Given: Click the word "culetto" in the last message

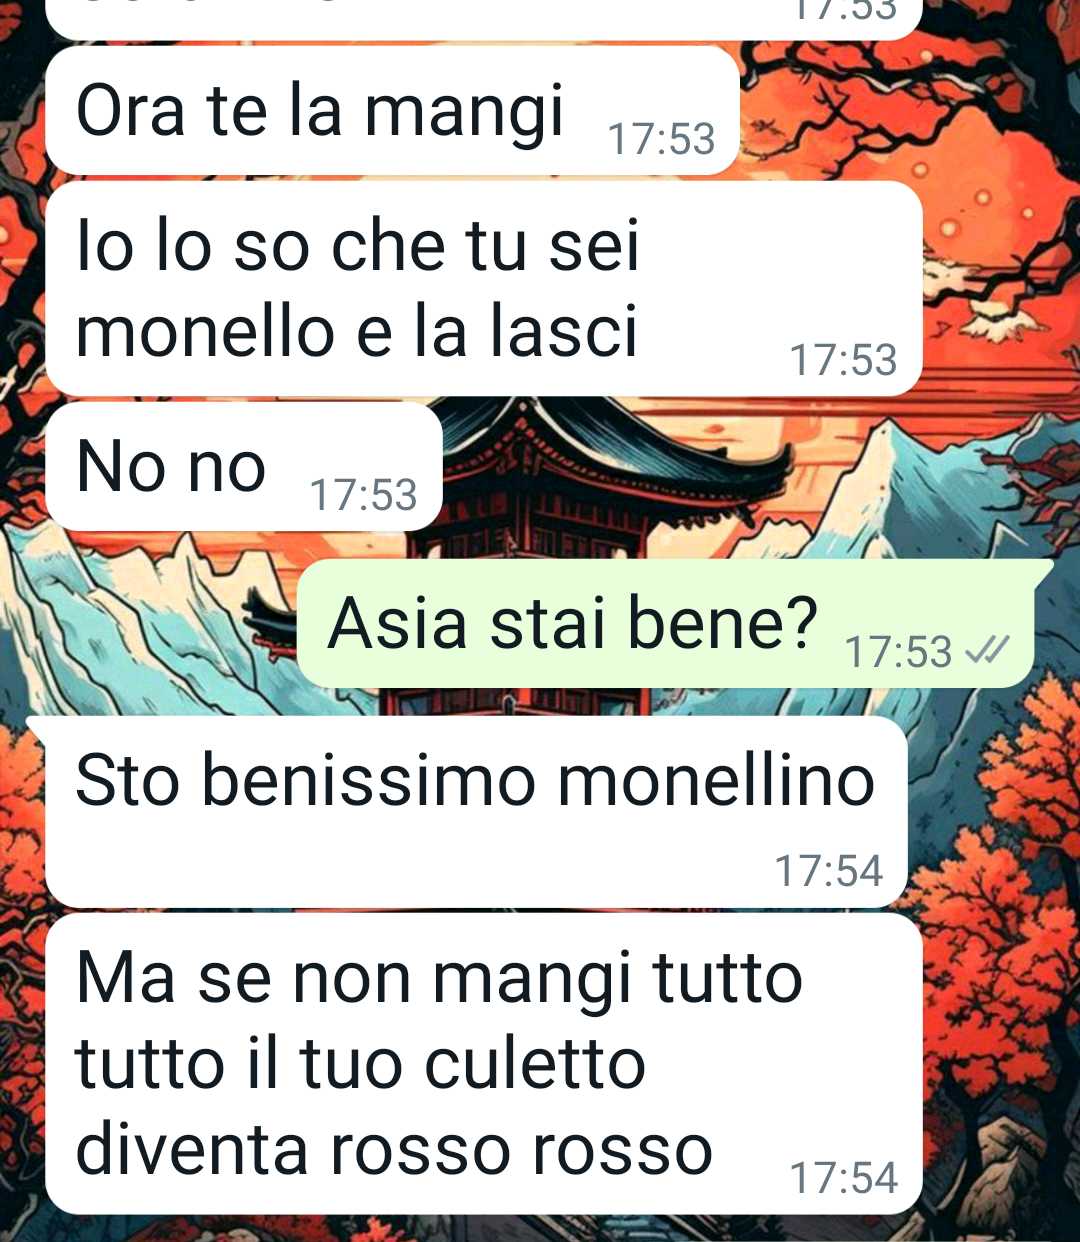Looking at the screenshot, I should click(x=534, y=1063).
